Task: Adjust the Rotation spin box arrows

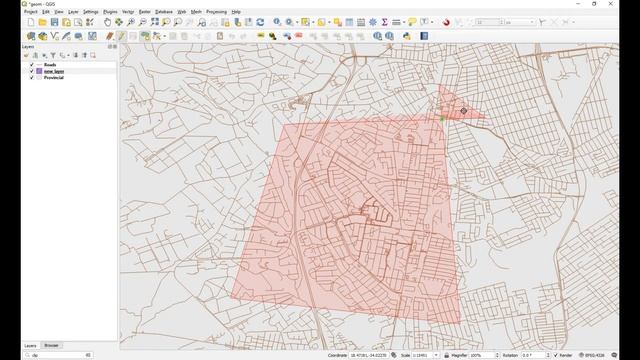Action: point(548,355)
